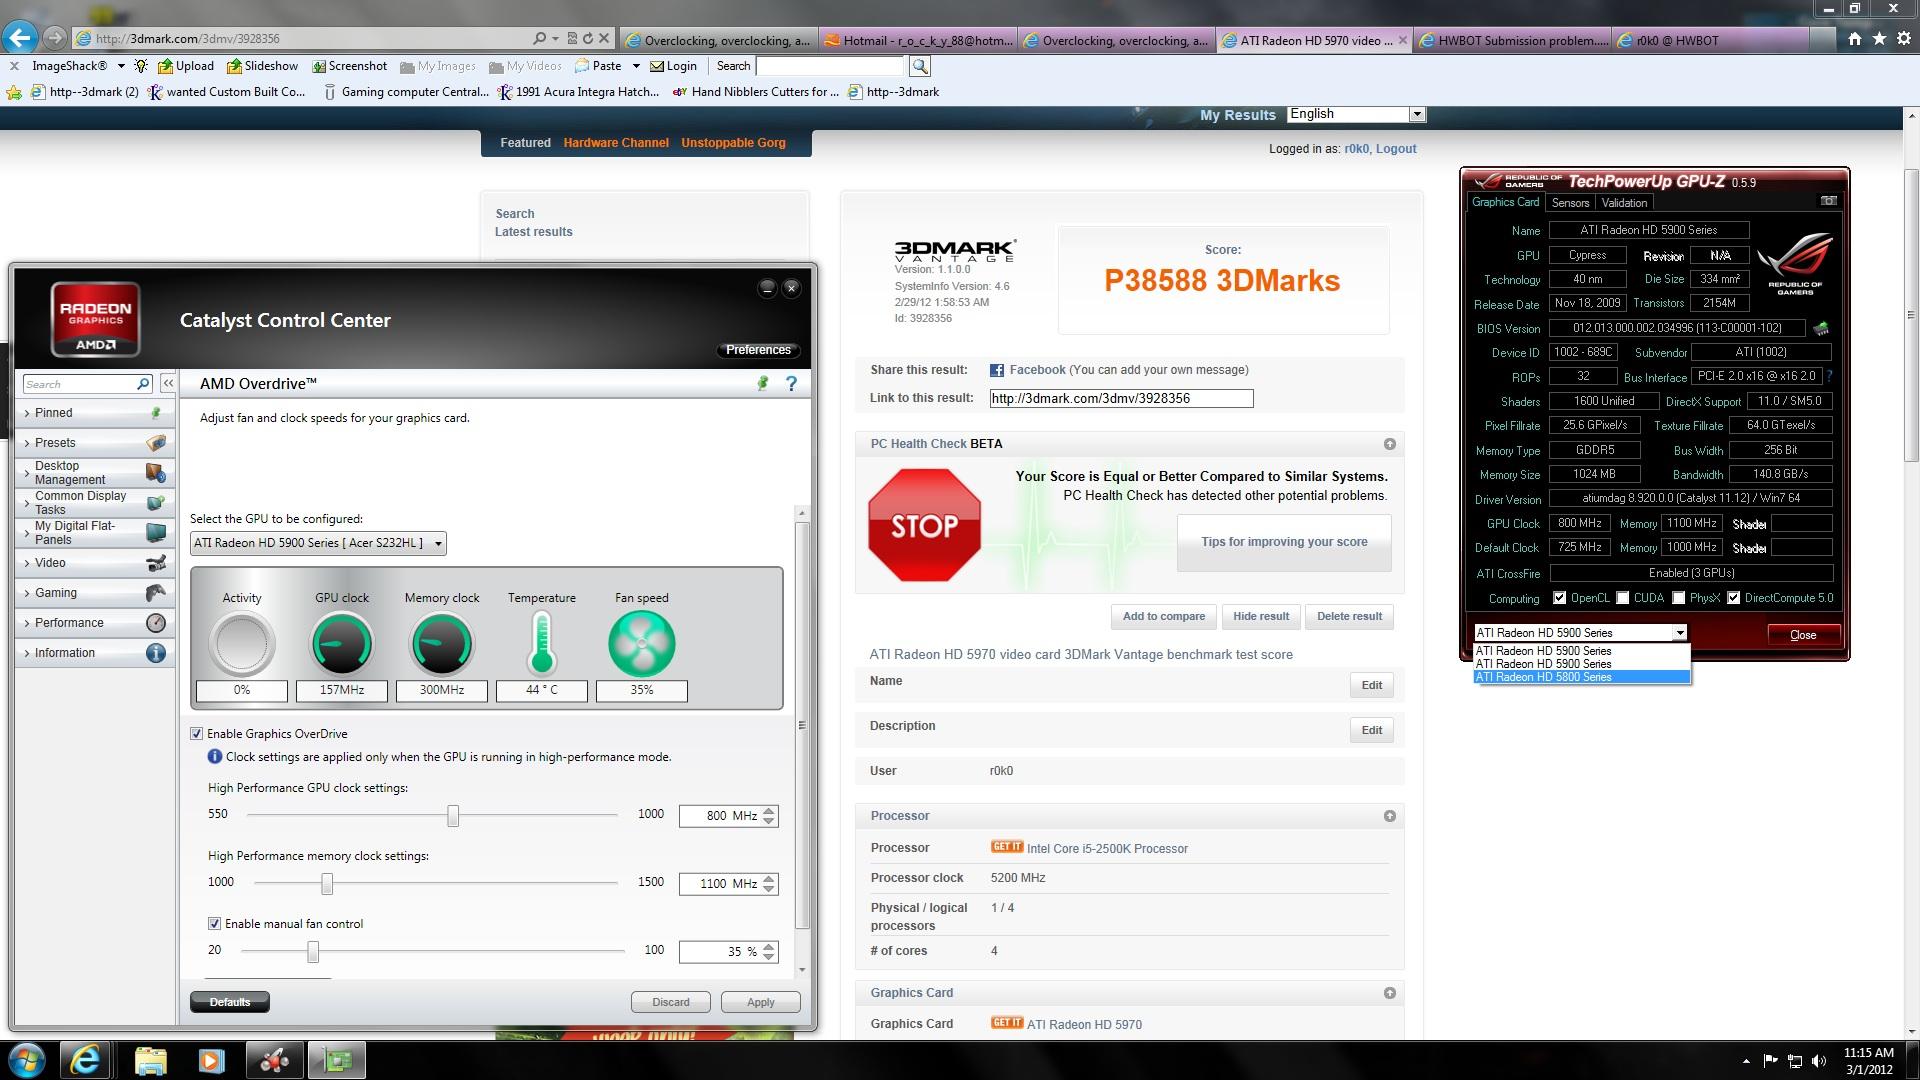Click the Discard button in Catalyst
The height and width of the screenshot is (1080, 1920).
click(670, 1002)
